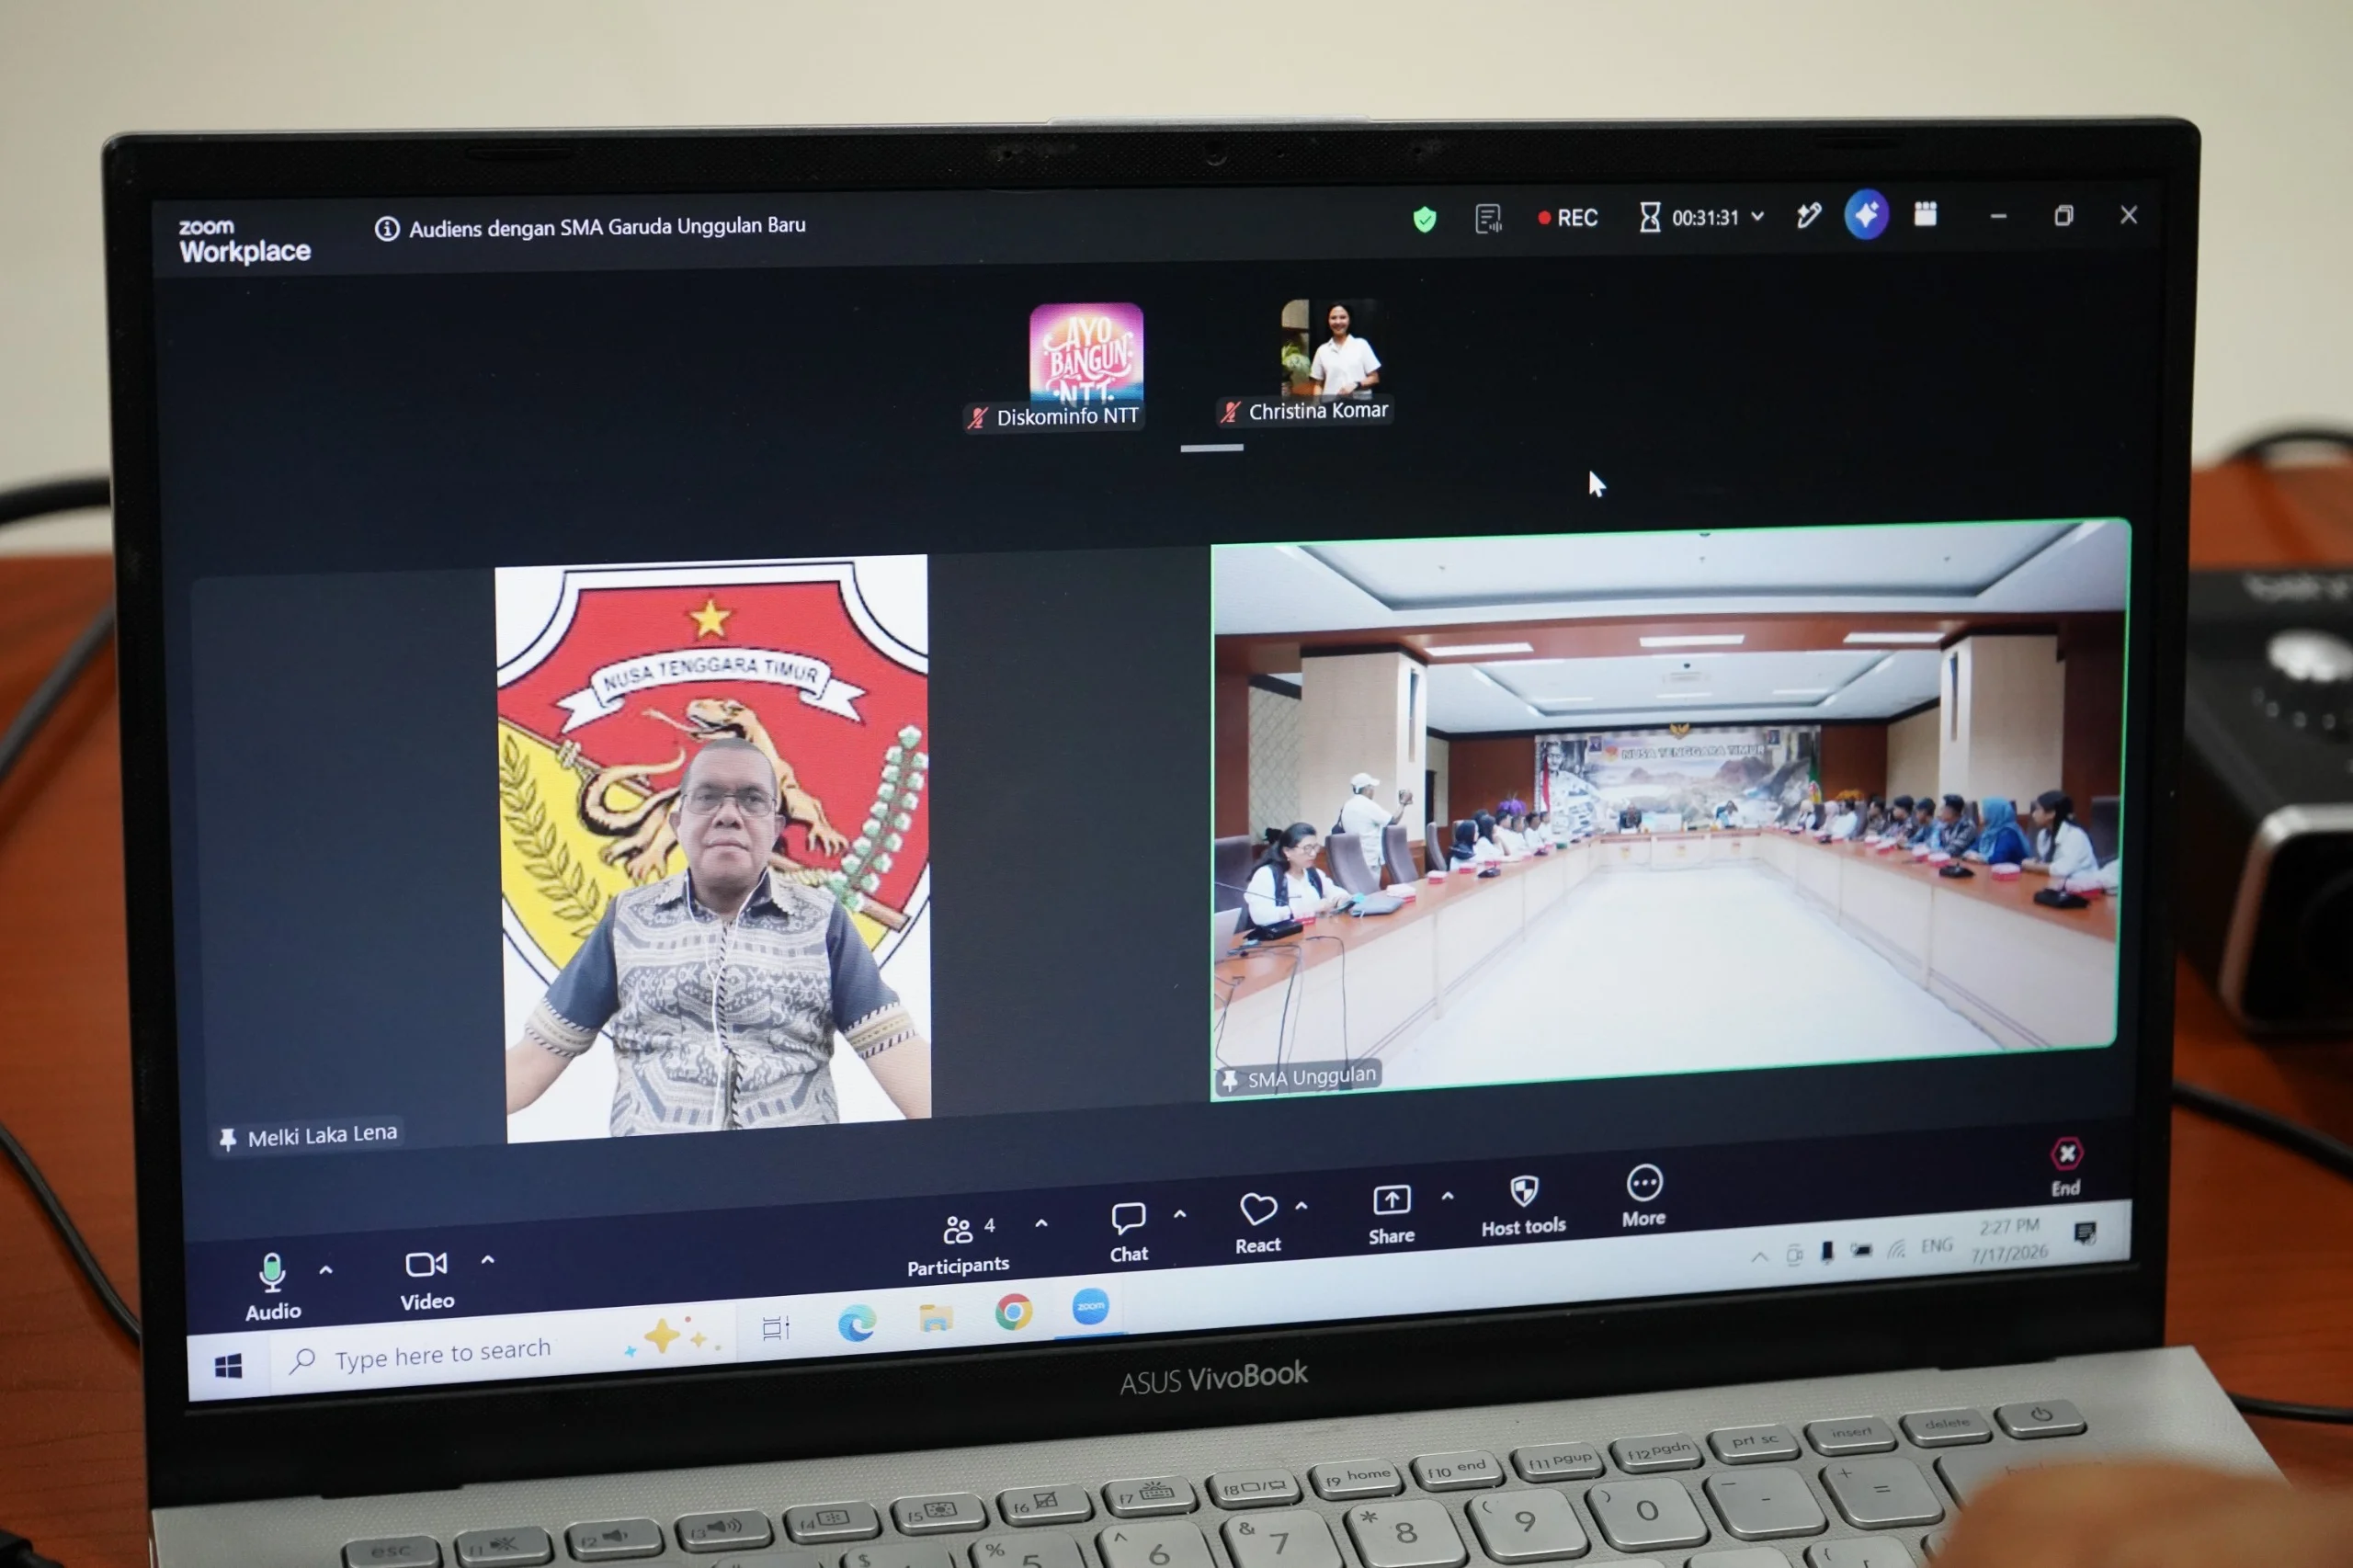This screenshot has height=1568, width=2353.
Task: Minimize the Zoom meeting window
Action: coord(1998,216)
